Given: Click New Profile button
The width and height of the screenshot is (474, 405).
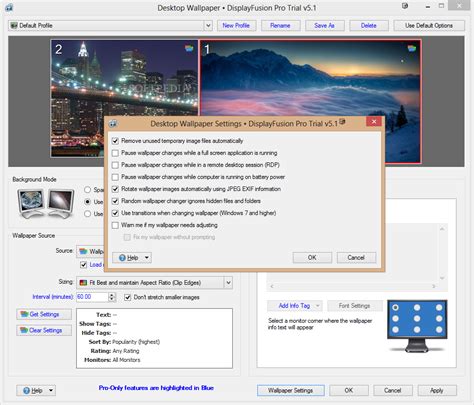Looking at the screenshot, I should (236, 26).
